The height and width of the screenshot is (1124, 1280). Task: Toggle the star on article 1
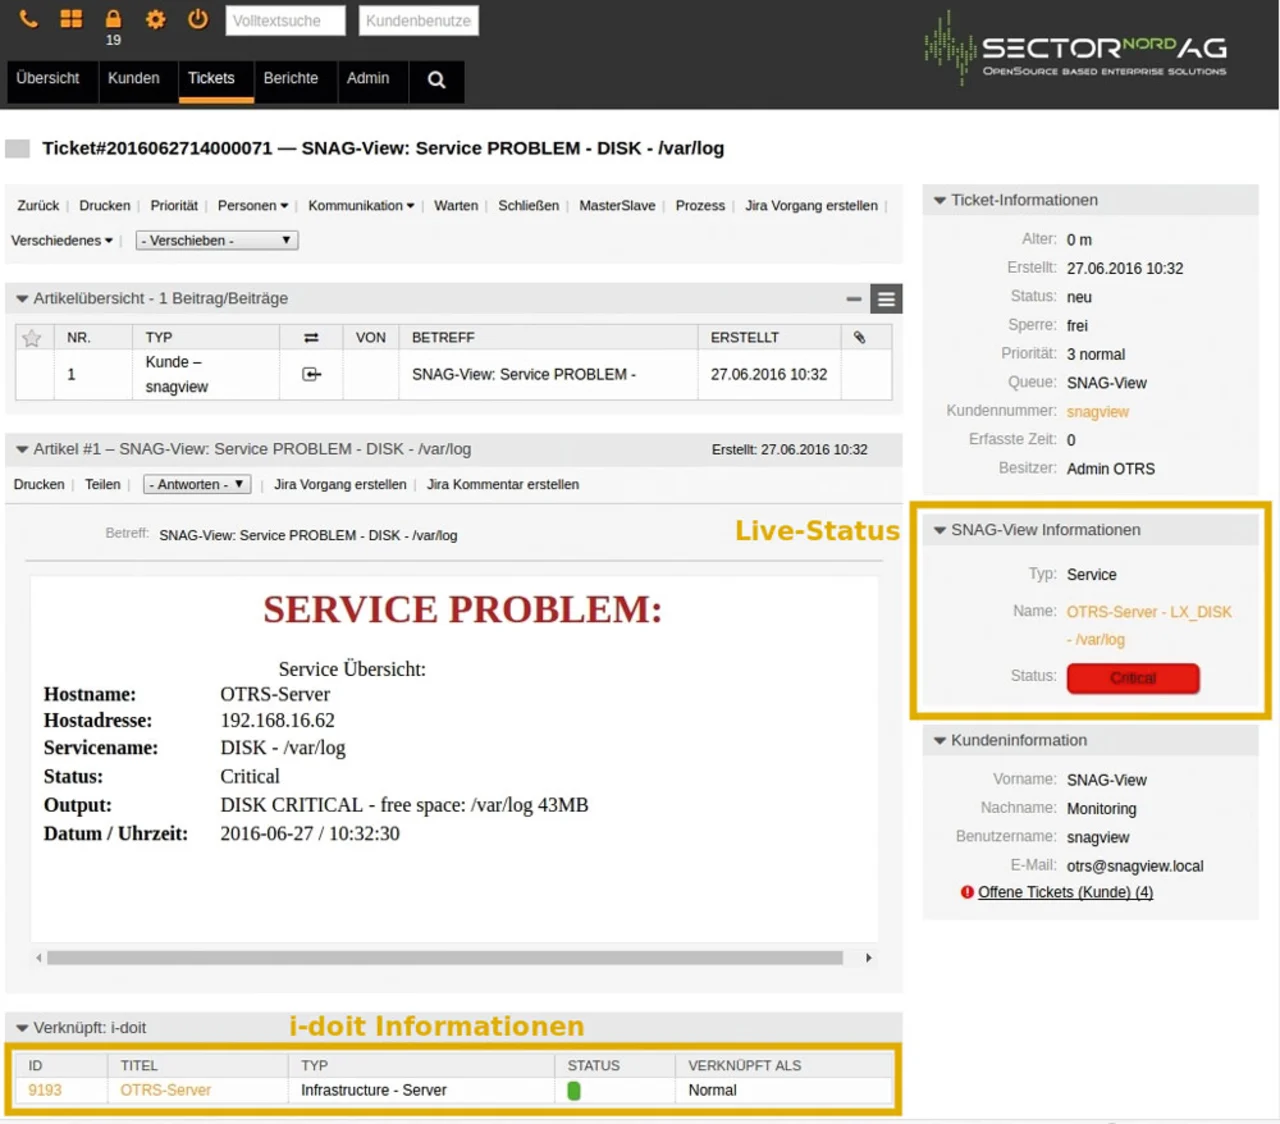pyautogui.click(x=32, y=338)
